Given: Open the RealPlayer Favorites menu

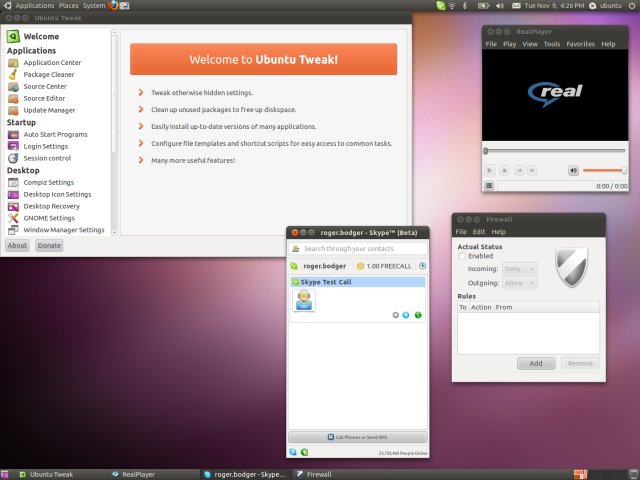Looking at the screenshot, I should [x=580, y=44].
